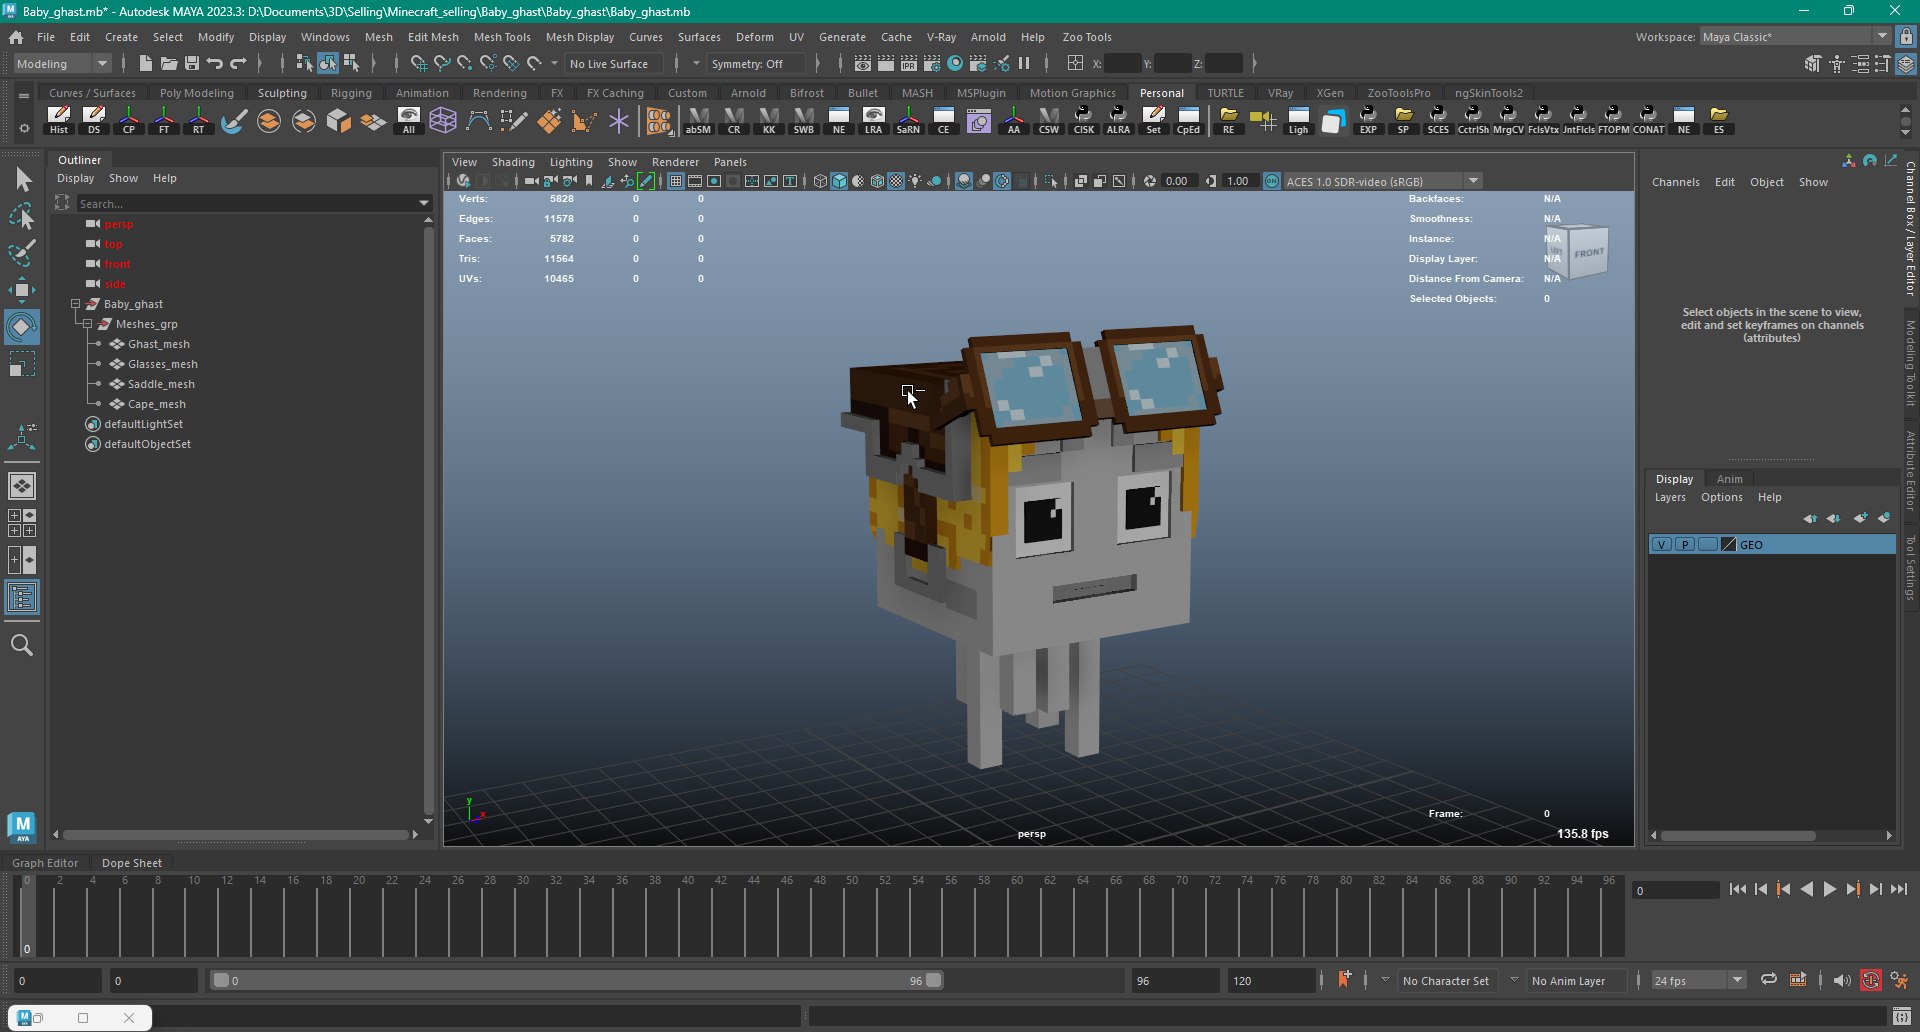Click the GEO layer color swatch
1920x1032 pixels.
(x=1728, y=544)
